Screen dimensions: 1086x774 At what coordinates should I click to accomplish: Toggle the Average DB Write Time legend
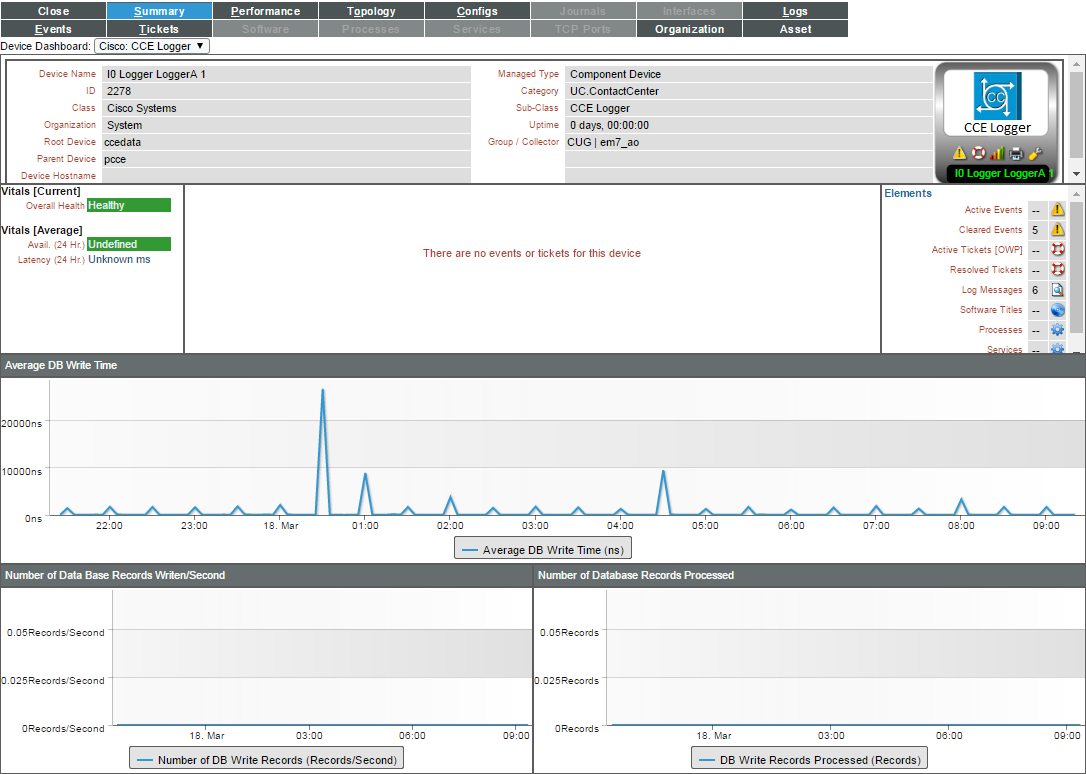pos(543,550)
